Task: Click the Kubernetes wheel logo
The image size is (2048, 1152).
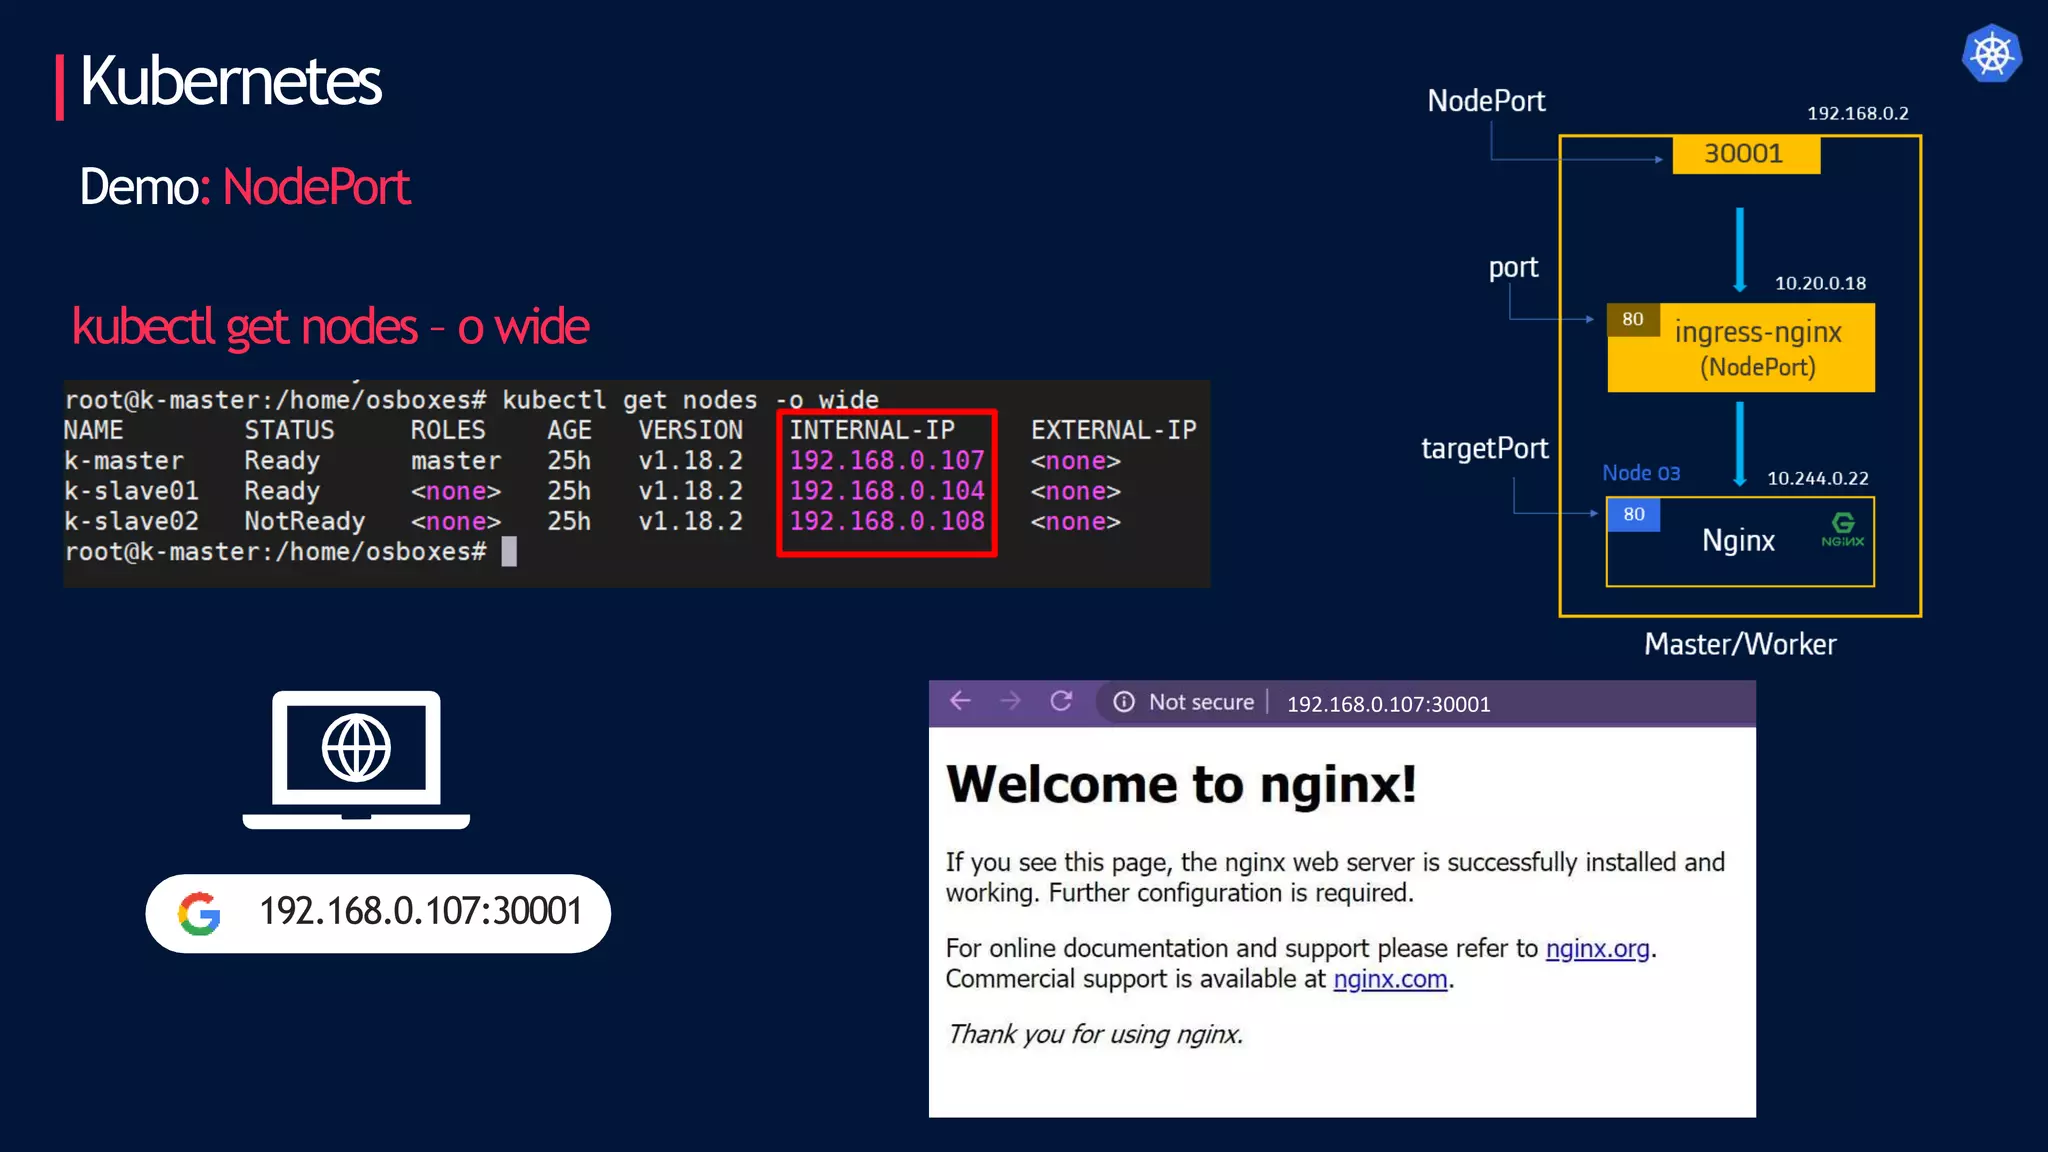Action: (x=1991, y=54)
